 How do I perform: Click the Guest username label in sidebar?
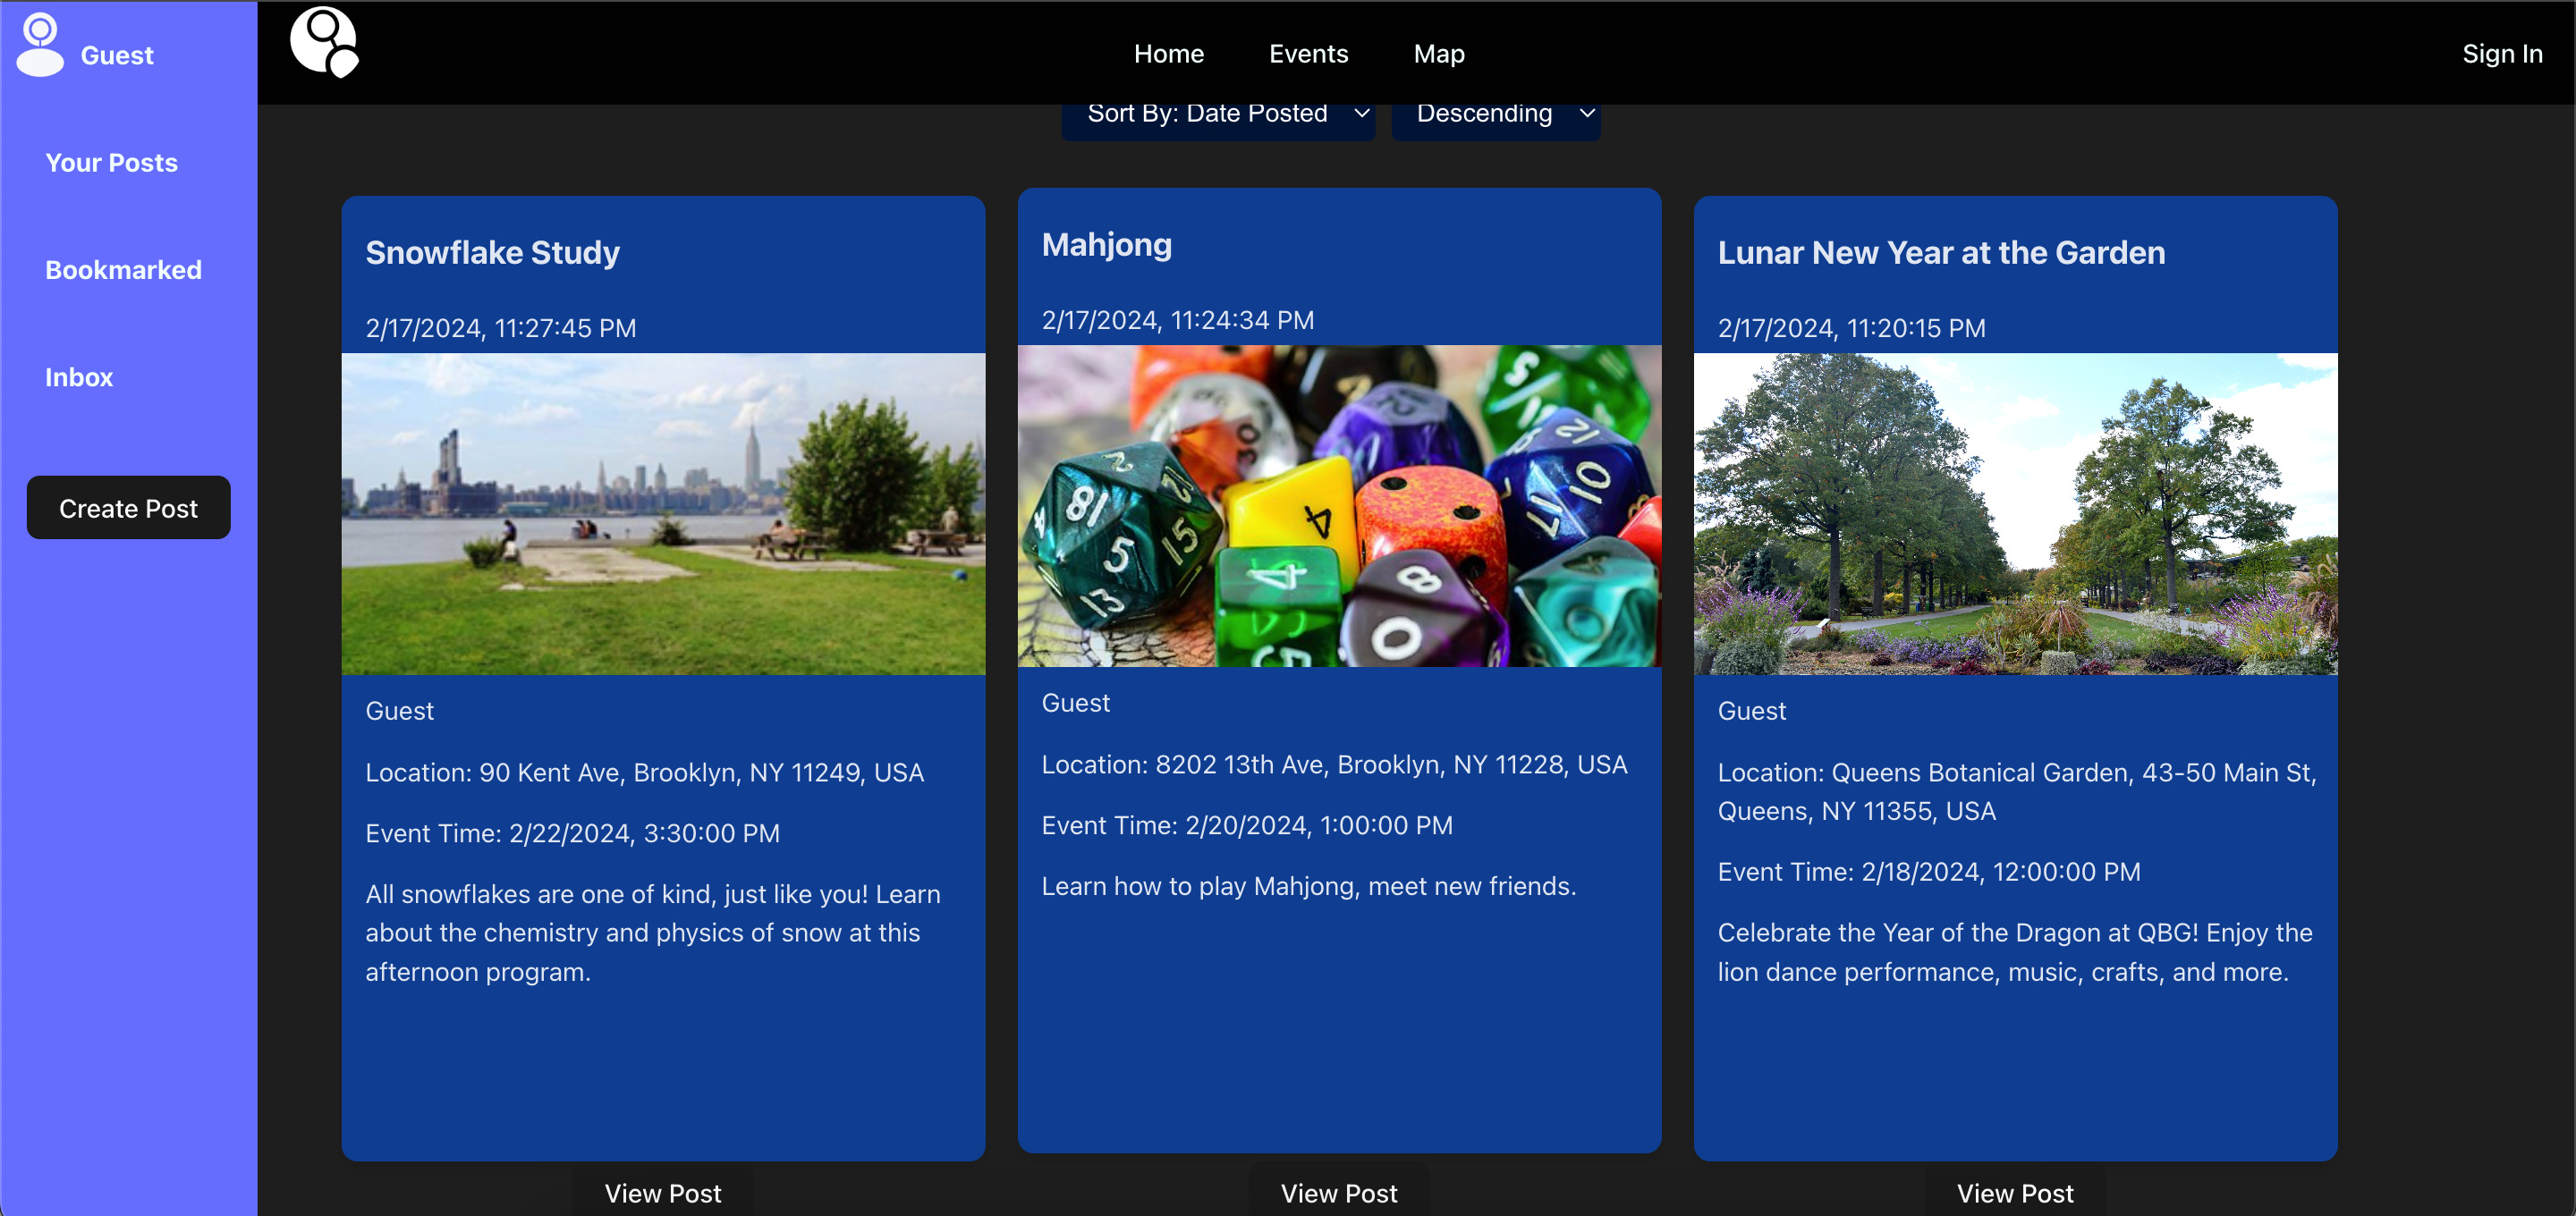pyautogui.click(x=117, y=56)
